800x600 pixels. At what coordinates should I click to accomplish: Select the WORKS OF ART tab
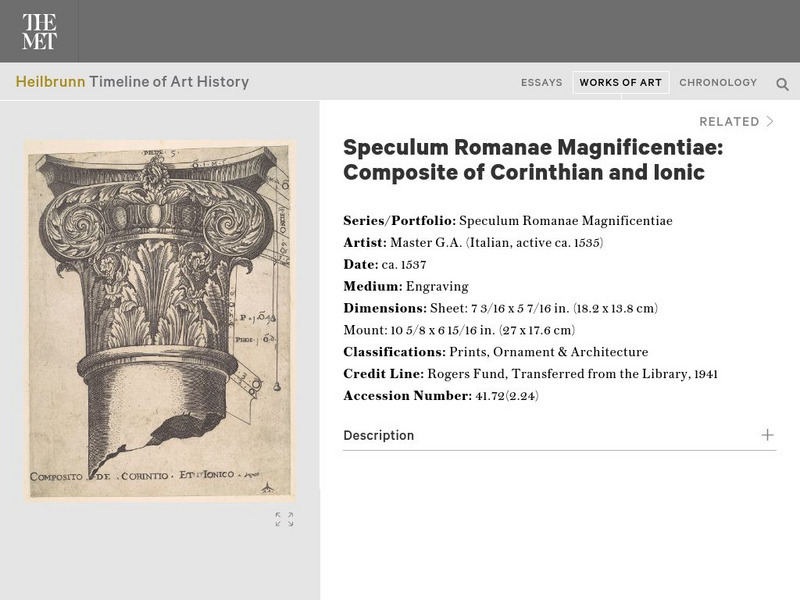[x=620, y=82]
